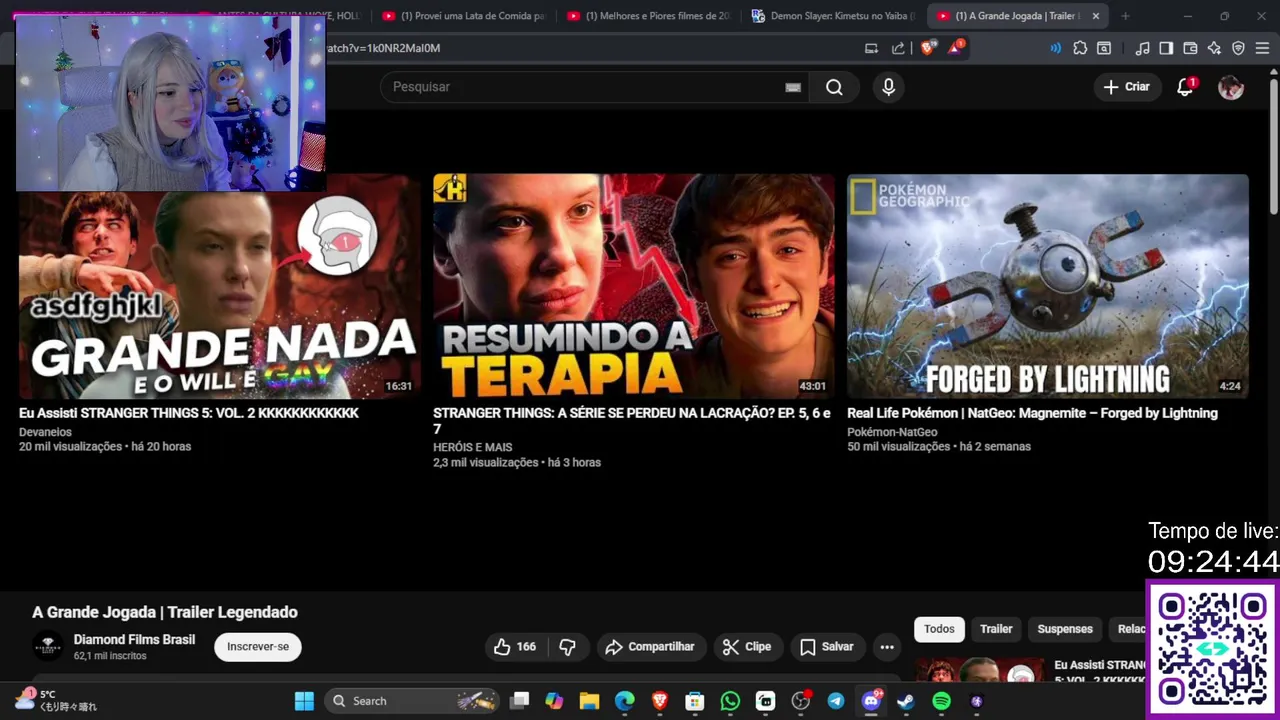The height and width of the screenshot is (720, 1280).
Task: Open the on-screen keyboard icon in search box
Action: (x=793, y=87)
